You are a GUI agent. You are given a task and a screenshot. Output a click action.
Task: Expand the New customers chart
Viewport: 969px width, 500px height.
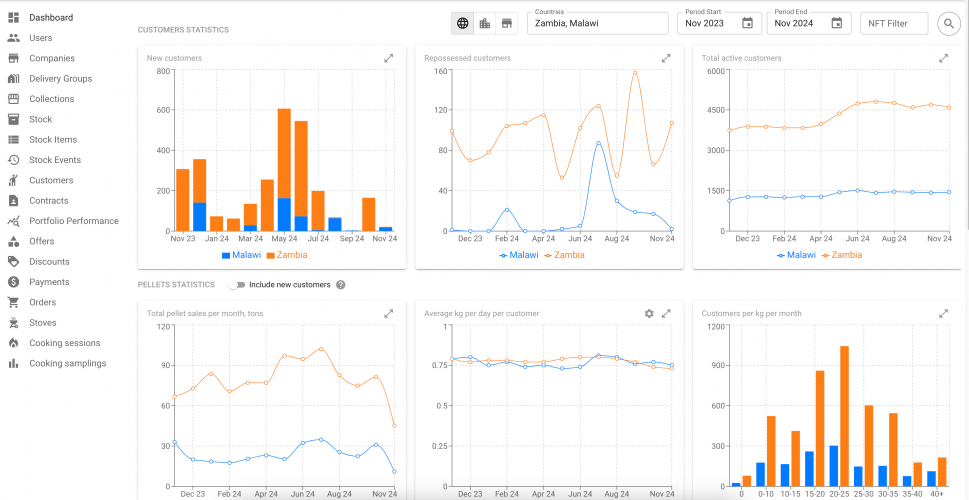(389, 58)
